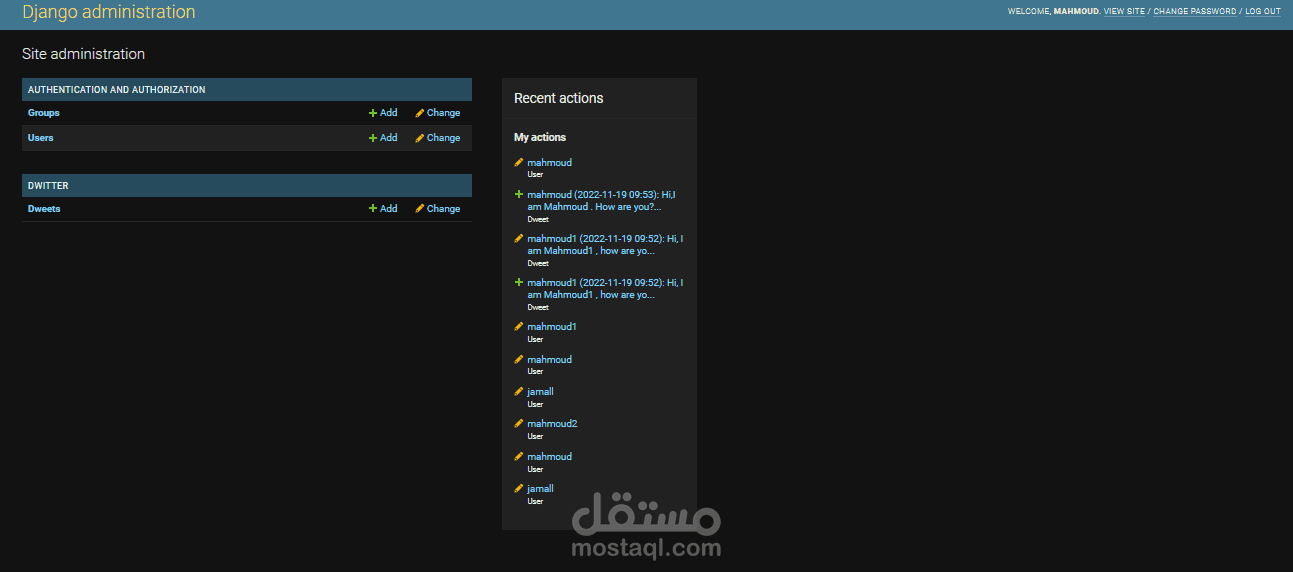
Task: Click the pencil icon in Groups row
Action: (x=420, y=113)
